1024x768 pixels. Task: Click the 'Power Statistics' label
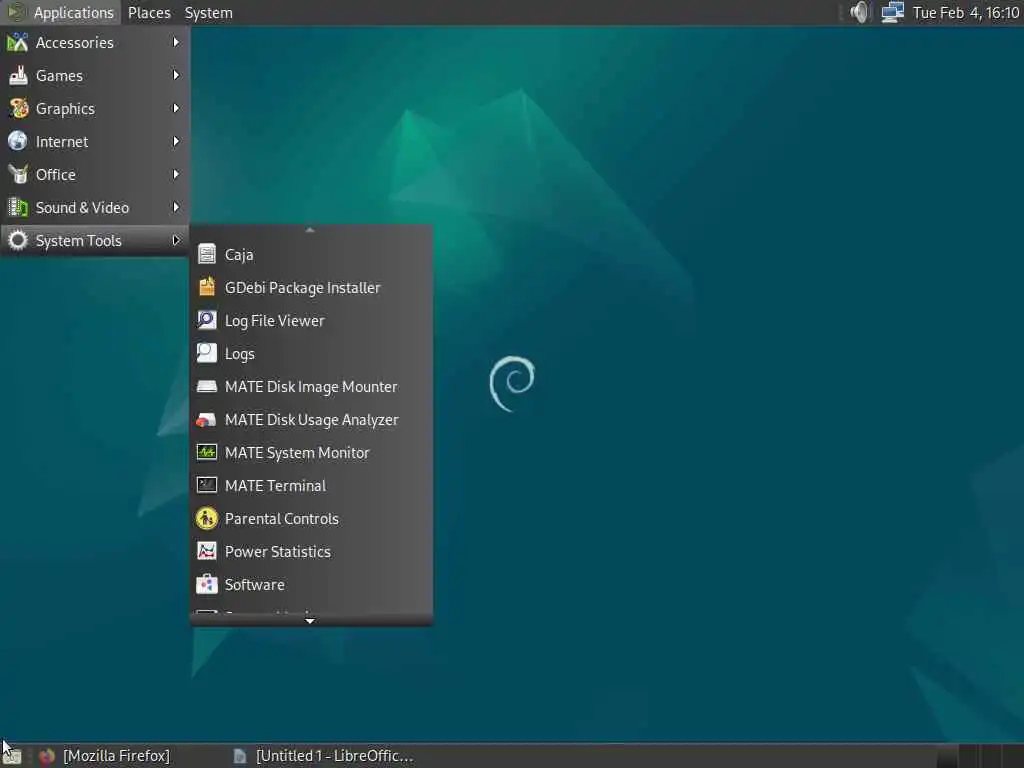278,552
